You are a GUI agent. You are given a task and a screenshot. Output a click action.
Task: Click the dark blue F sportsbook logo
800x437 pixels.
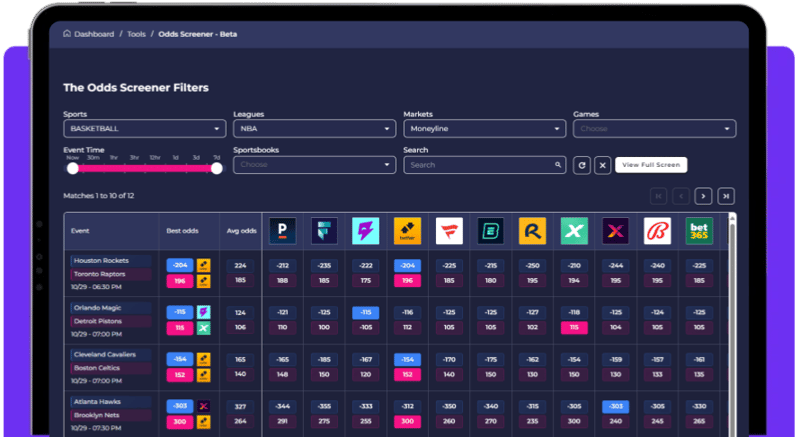point(324,231)
